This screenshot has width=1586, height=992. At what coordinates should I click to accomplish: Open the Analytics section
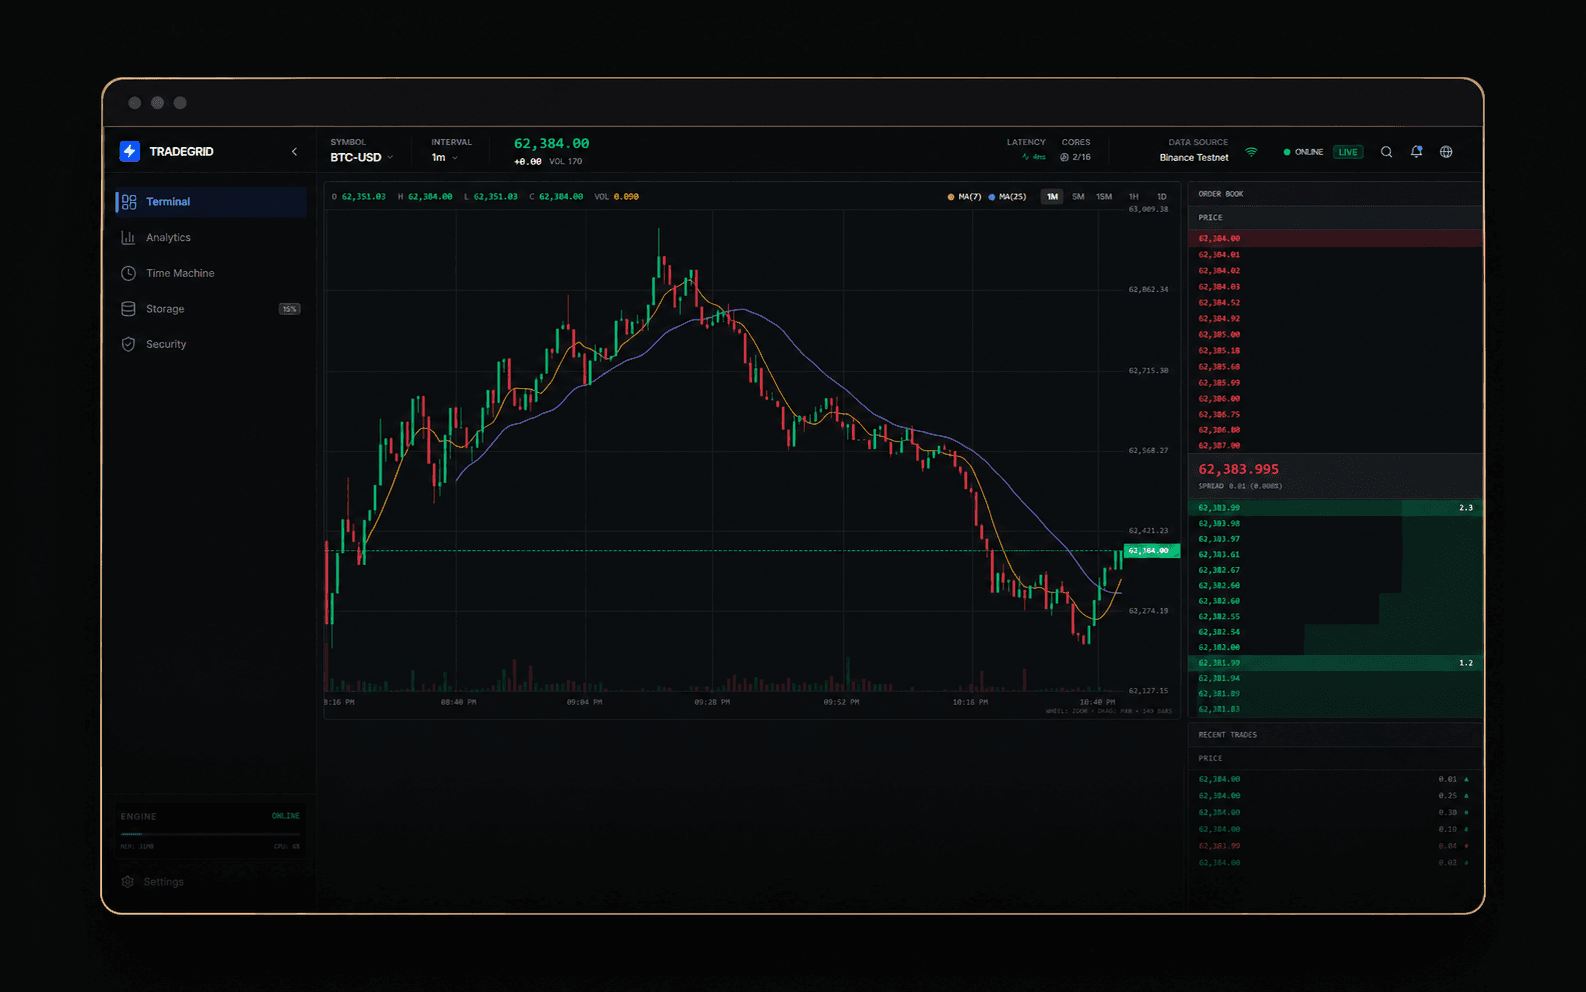pos(211,238)
